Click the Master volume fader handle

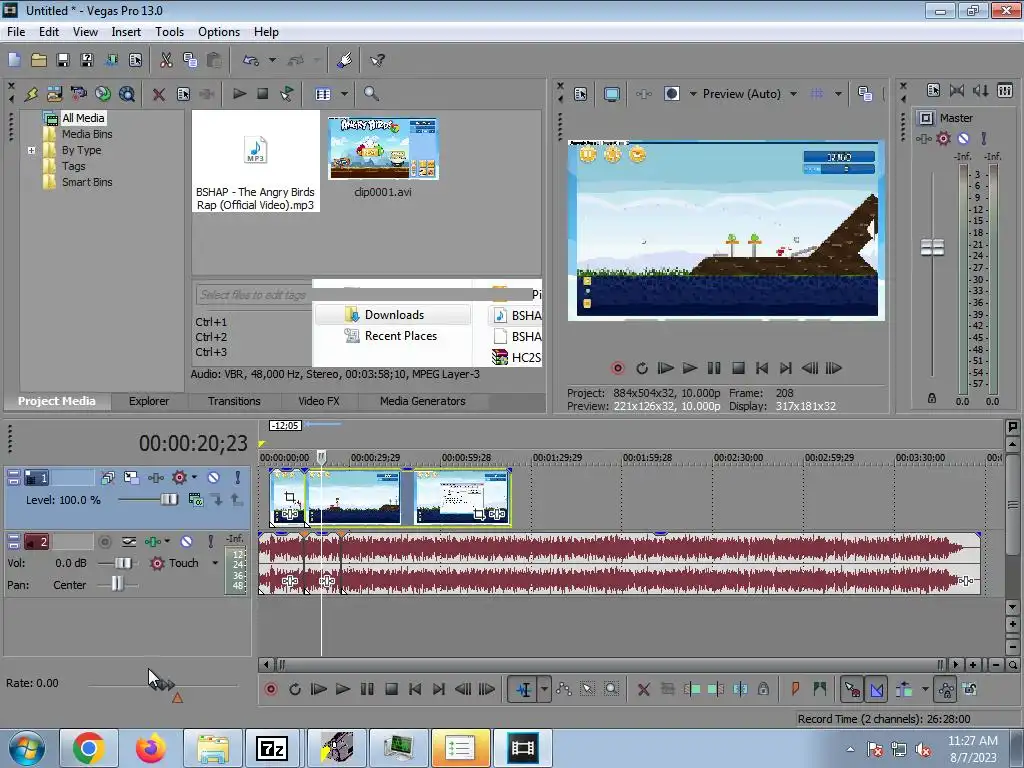pos(932,248)
